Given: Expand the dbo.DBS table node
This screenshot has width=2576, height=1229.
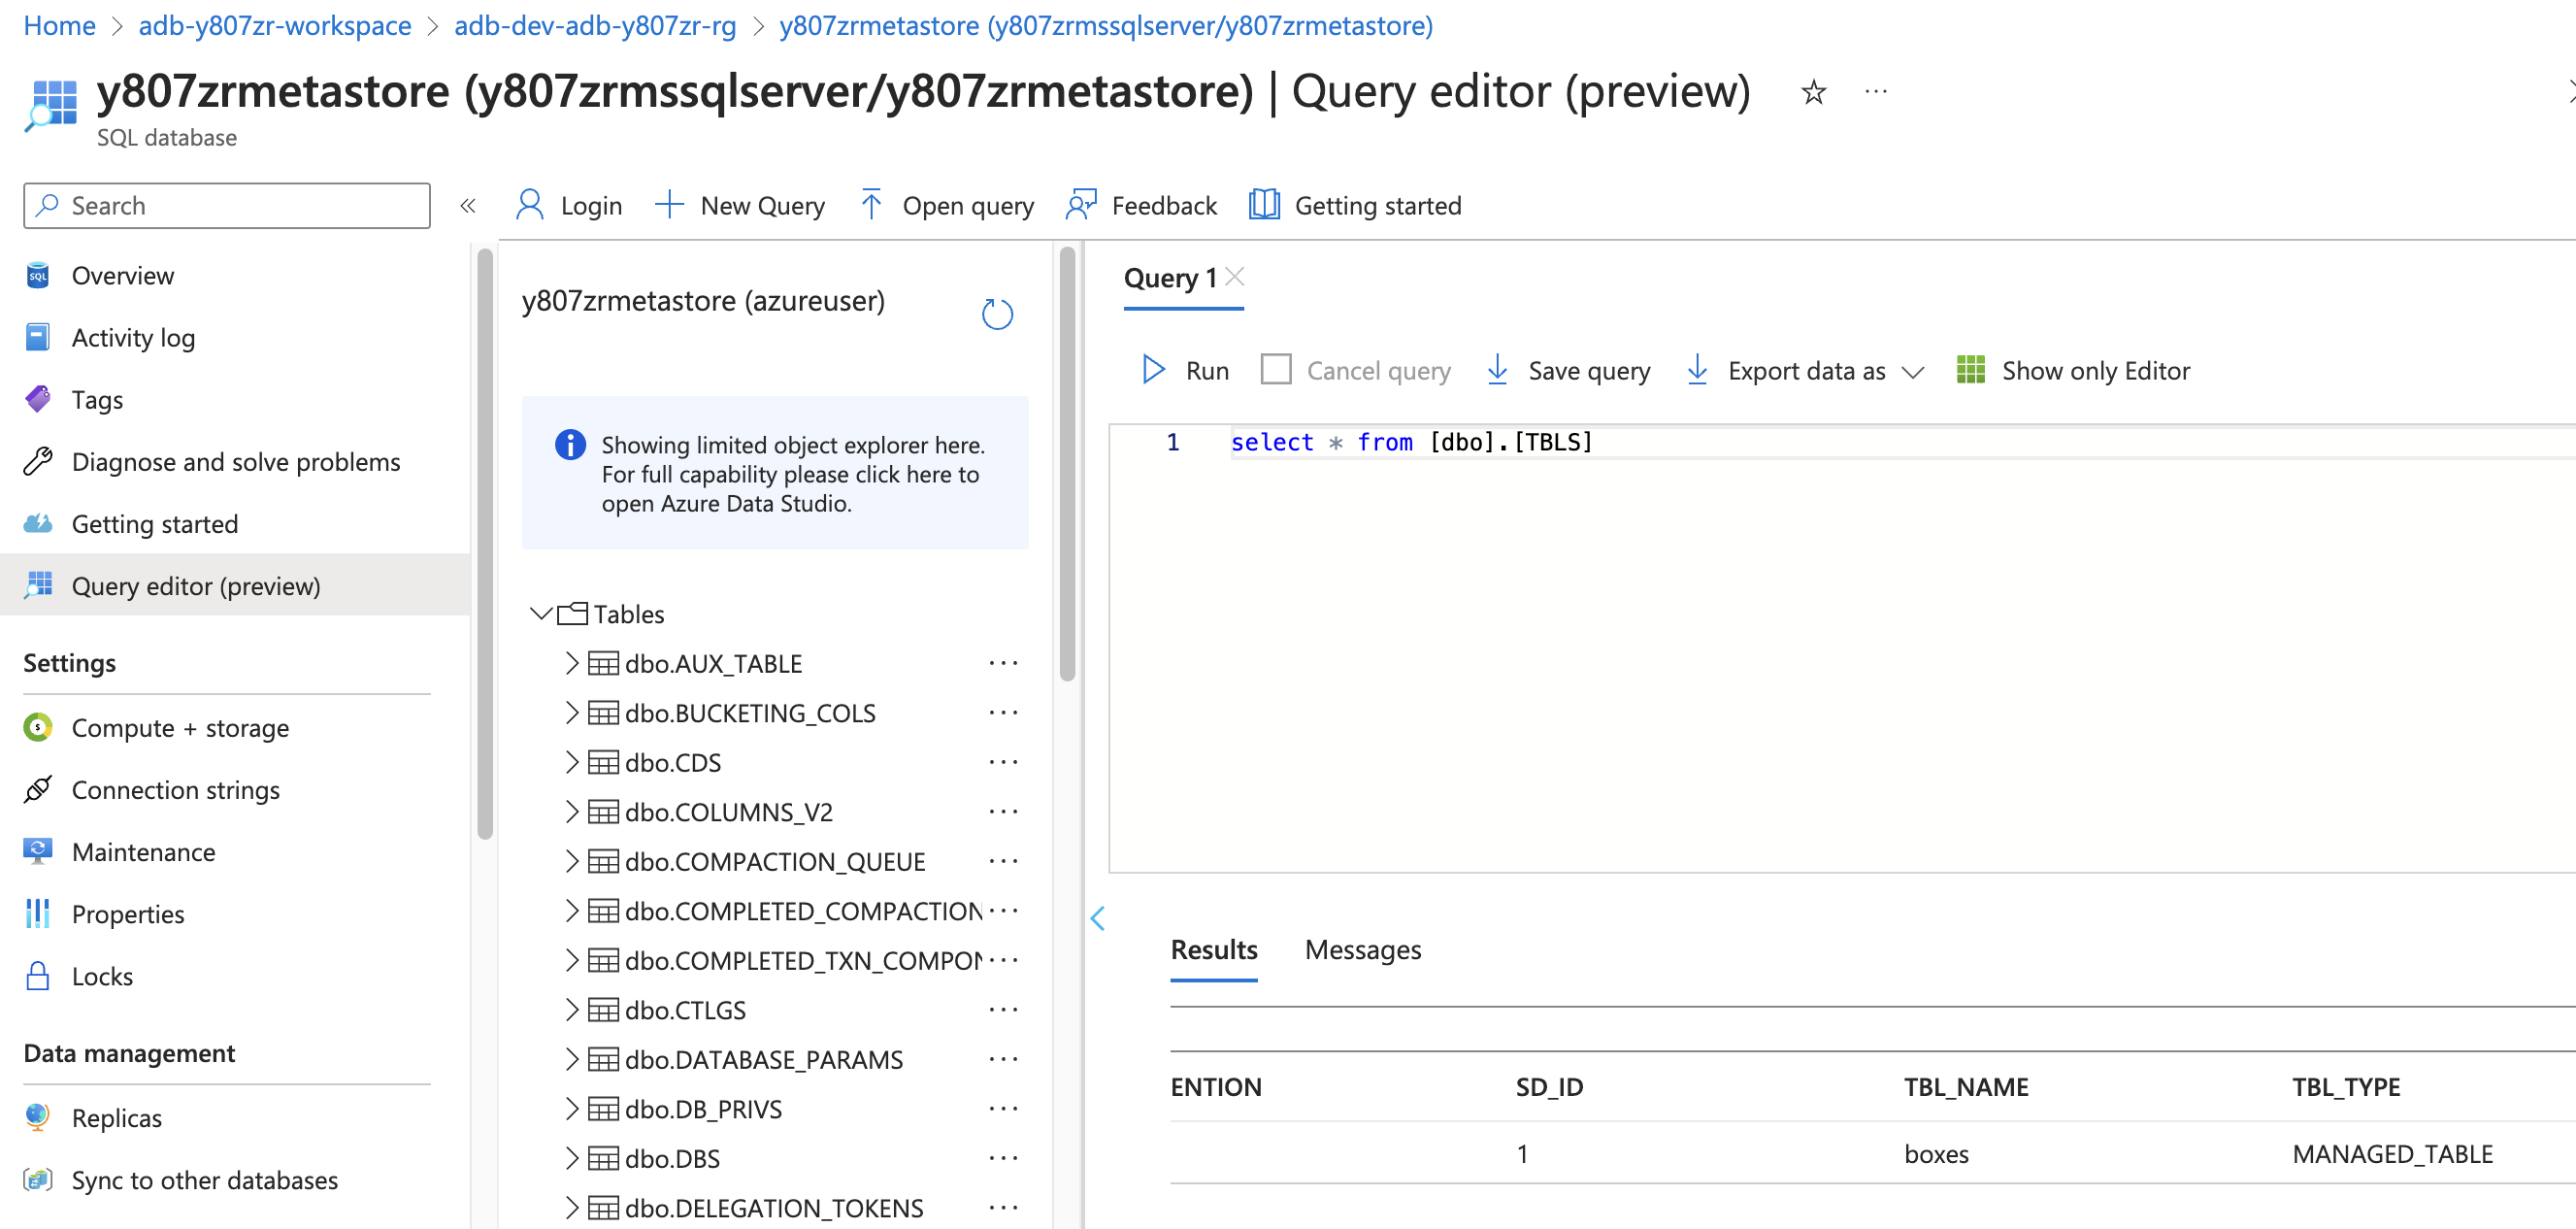Looking at the screenshot, I should (571, 1157).
